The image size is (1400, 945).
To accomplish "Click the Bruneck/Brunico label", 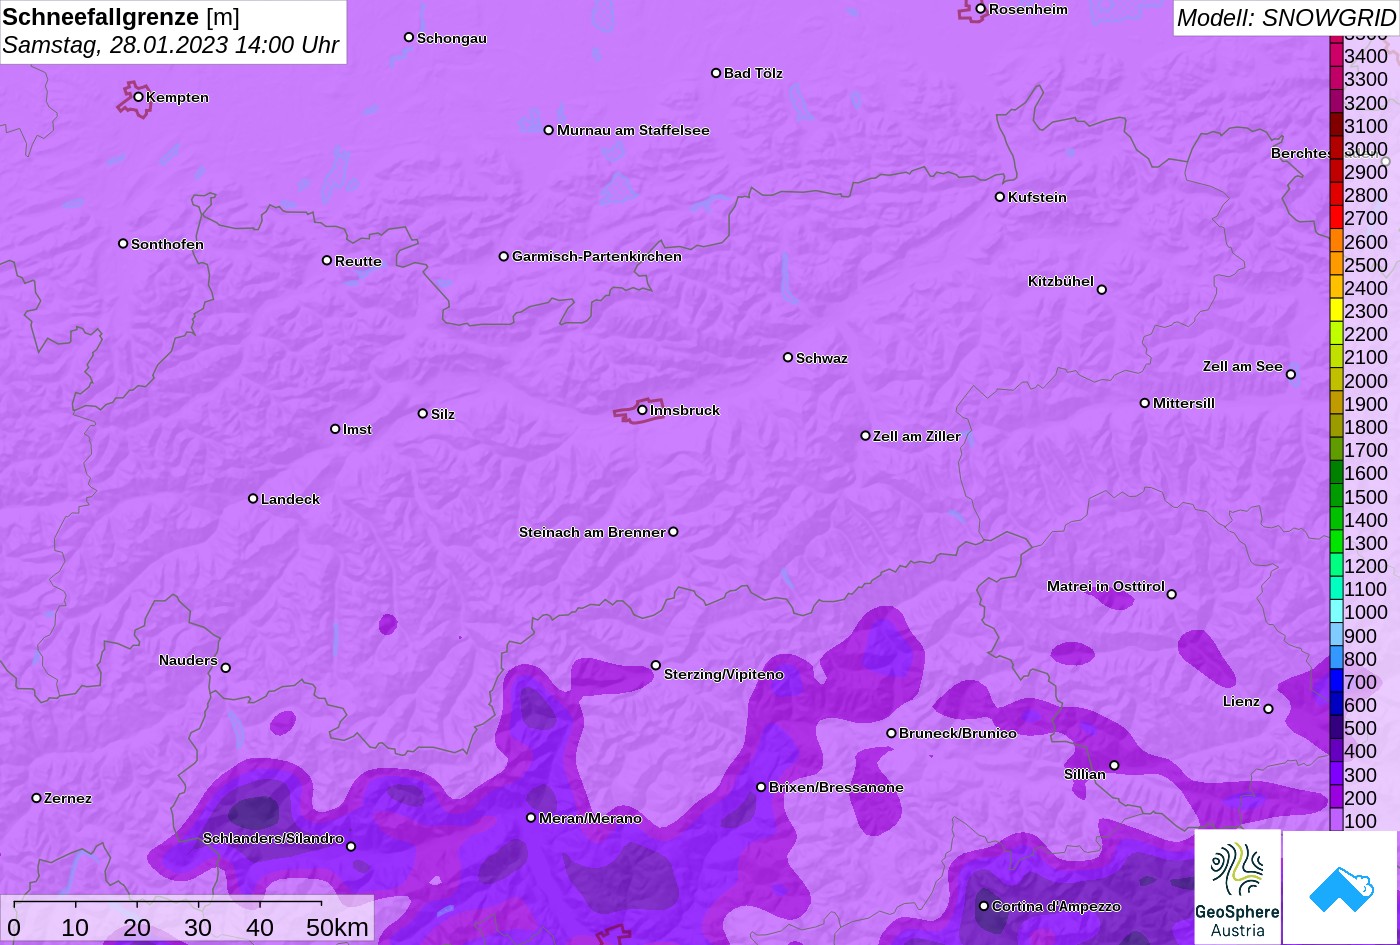I will (958, 733).
